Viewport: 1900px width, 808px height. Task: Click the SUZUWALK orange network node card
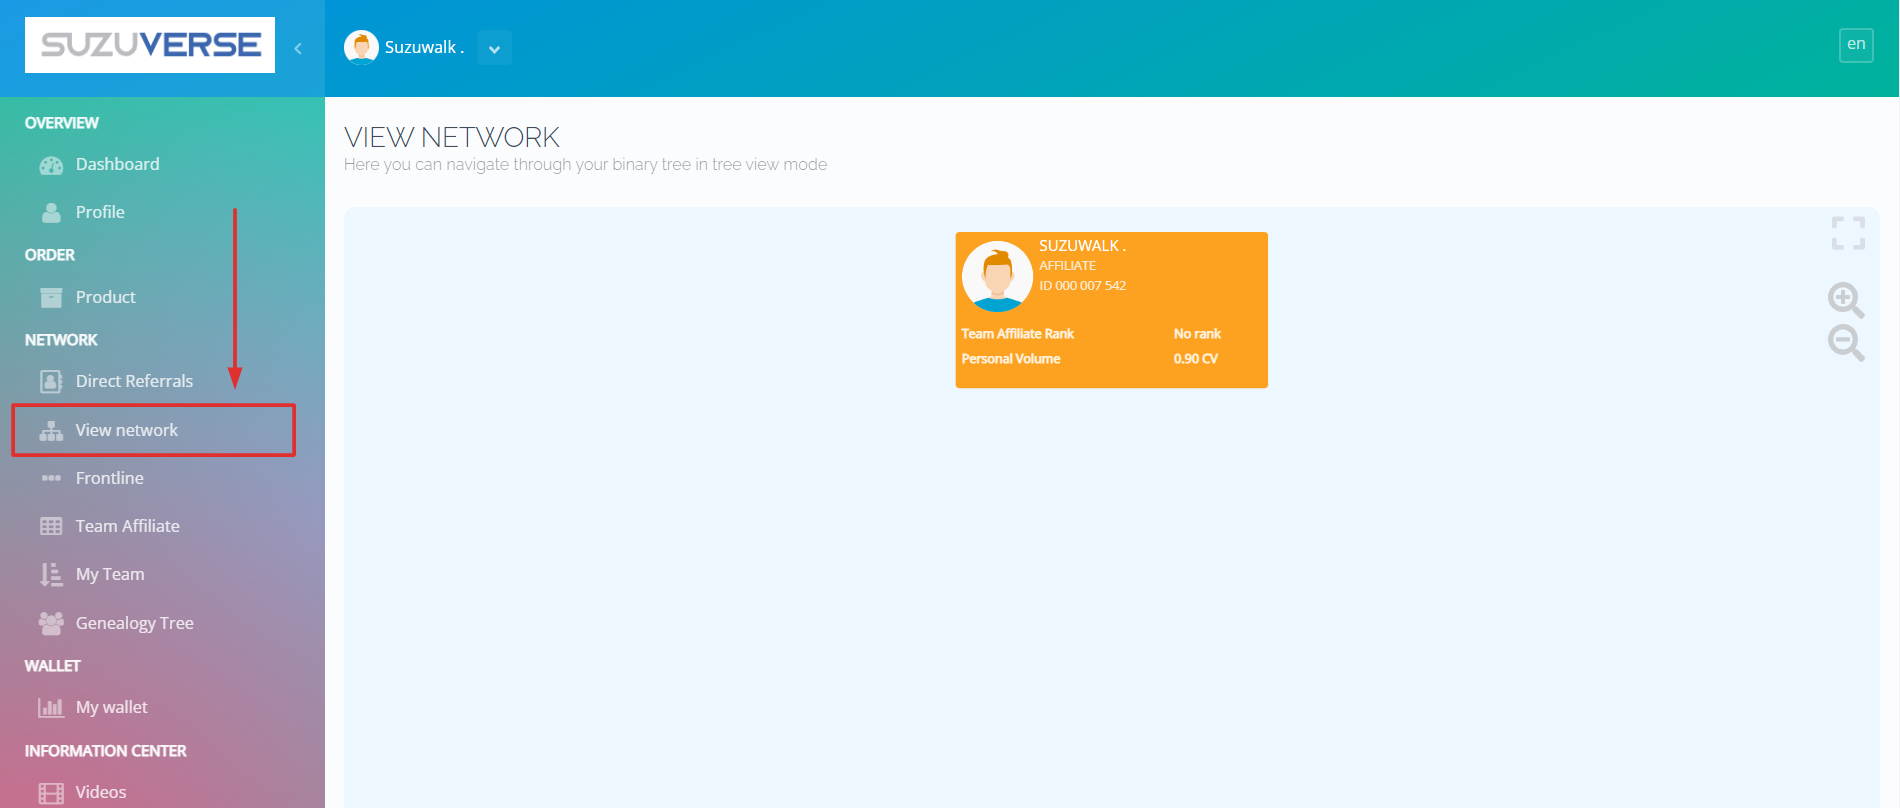click(x=1111, y=310)
